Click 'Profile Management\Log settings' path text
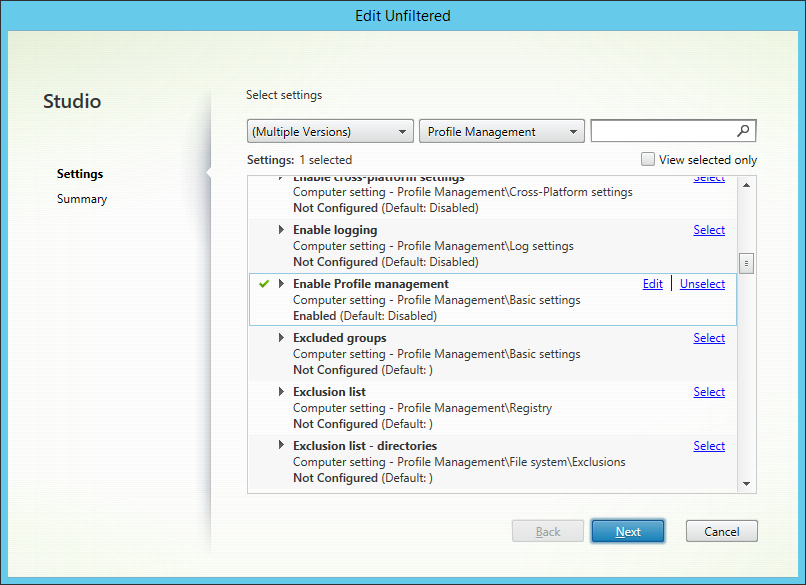Screen dimensions: 806x585 click(485, 246)
